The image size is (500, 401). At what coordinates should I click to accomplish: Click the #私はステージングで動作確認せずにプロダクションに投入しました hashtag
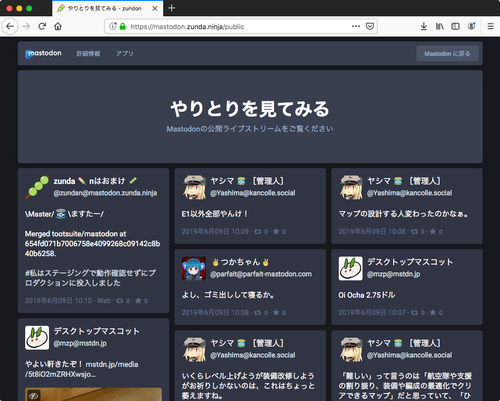90,278
